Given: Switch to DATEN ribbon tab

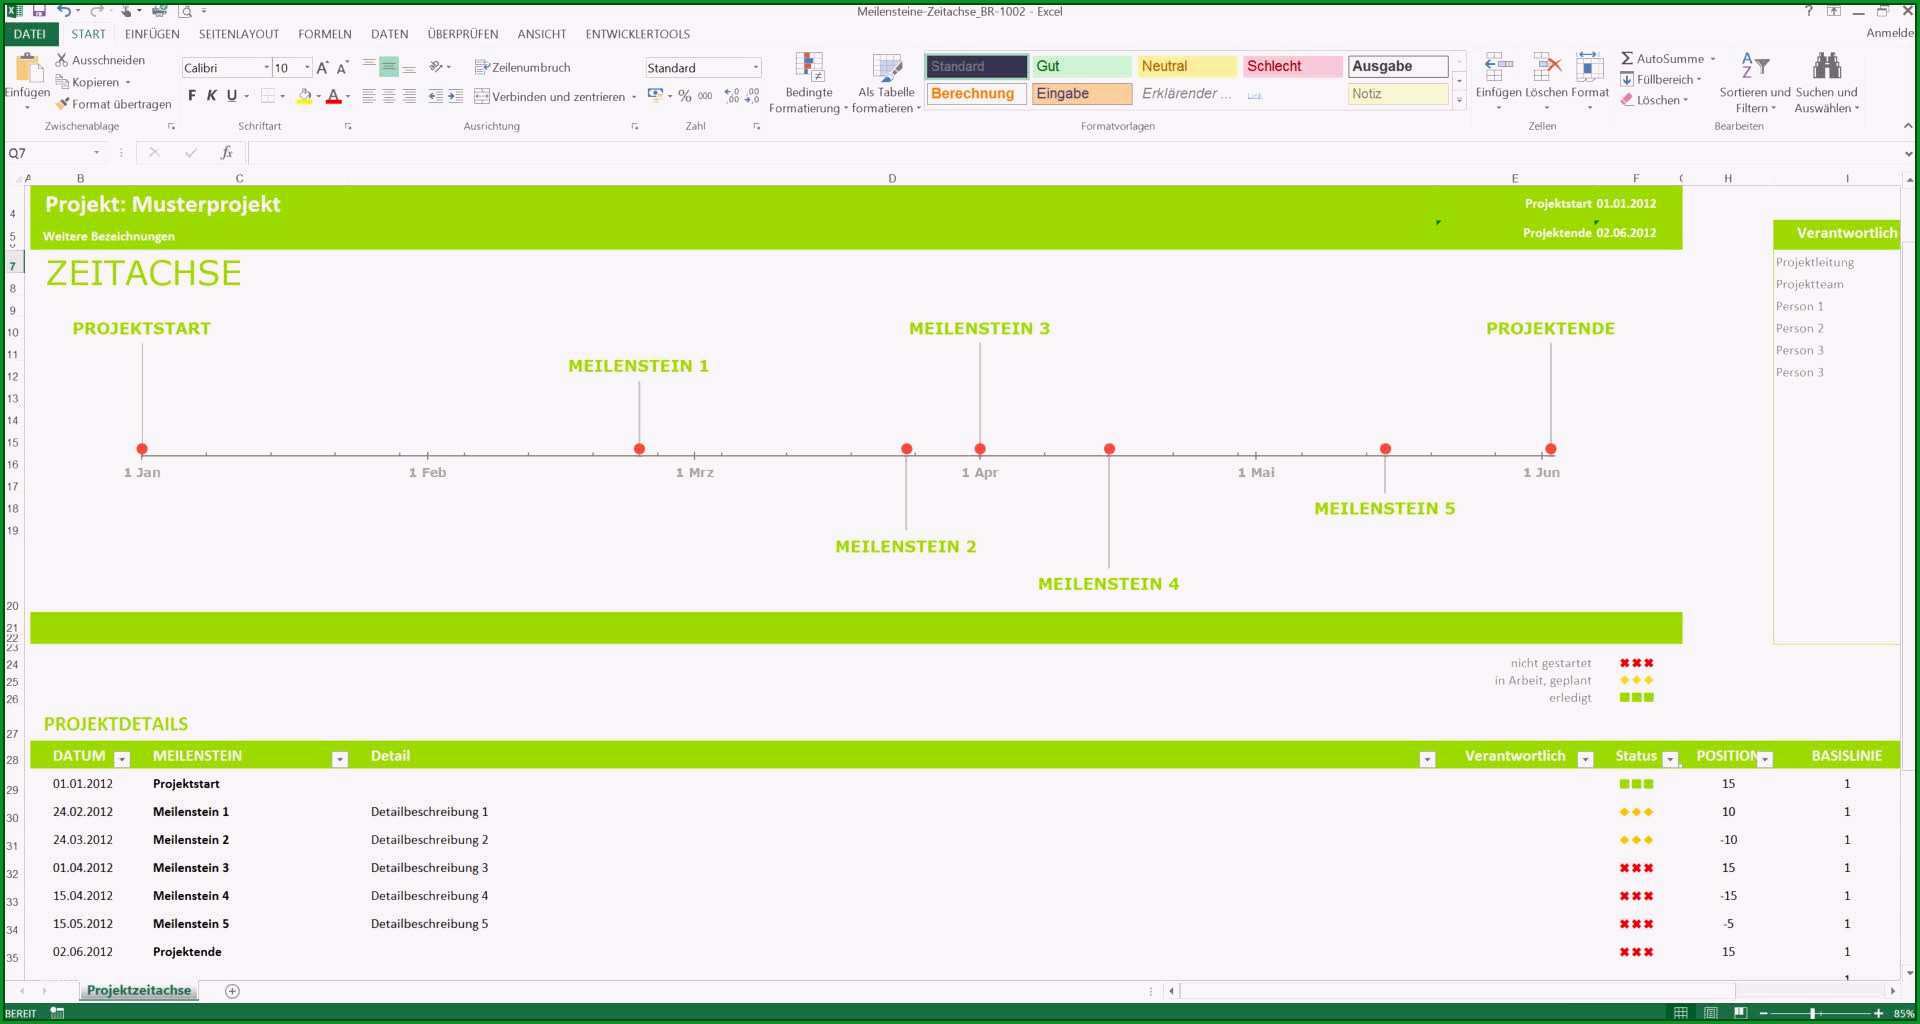Looking at the screenshot, I should click(x=390, y=34).
